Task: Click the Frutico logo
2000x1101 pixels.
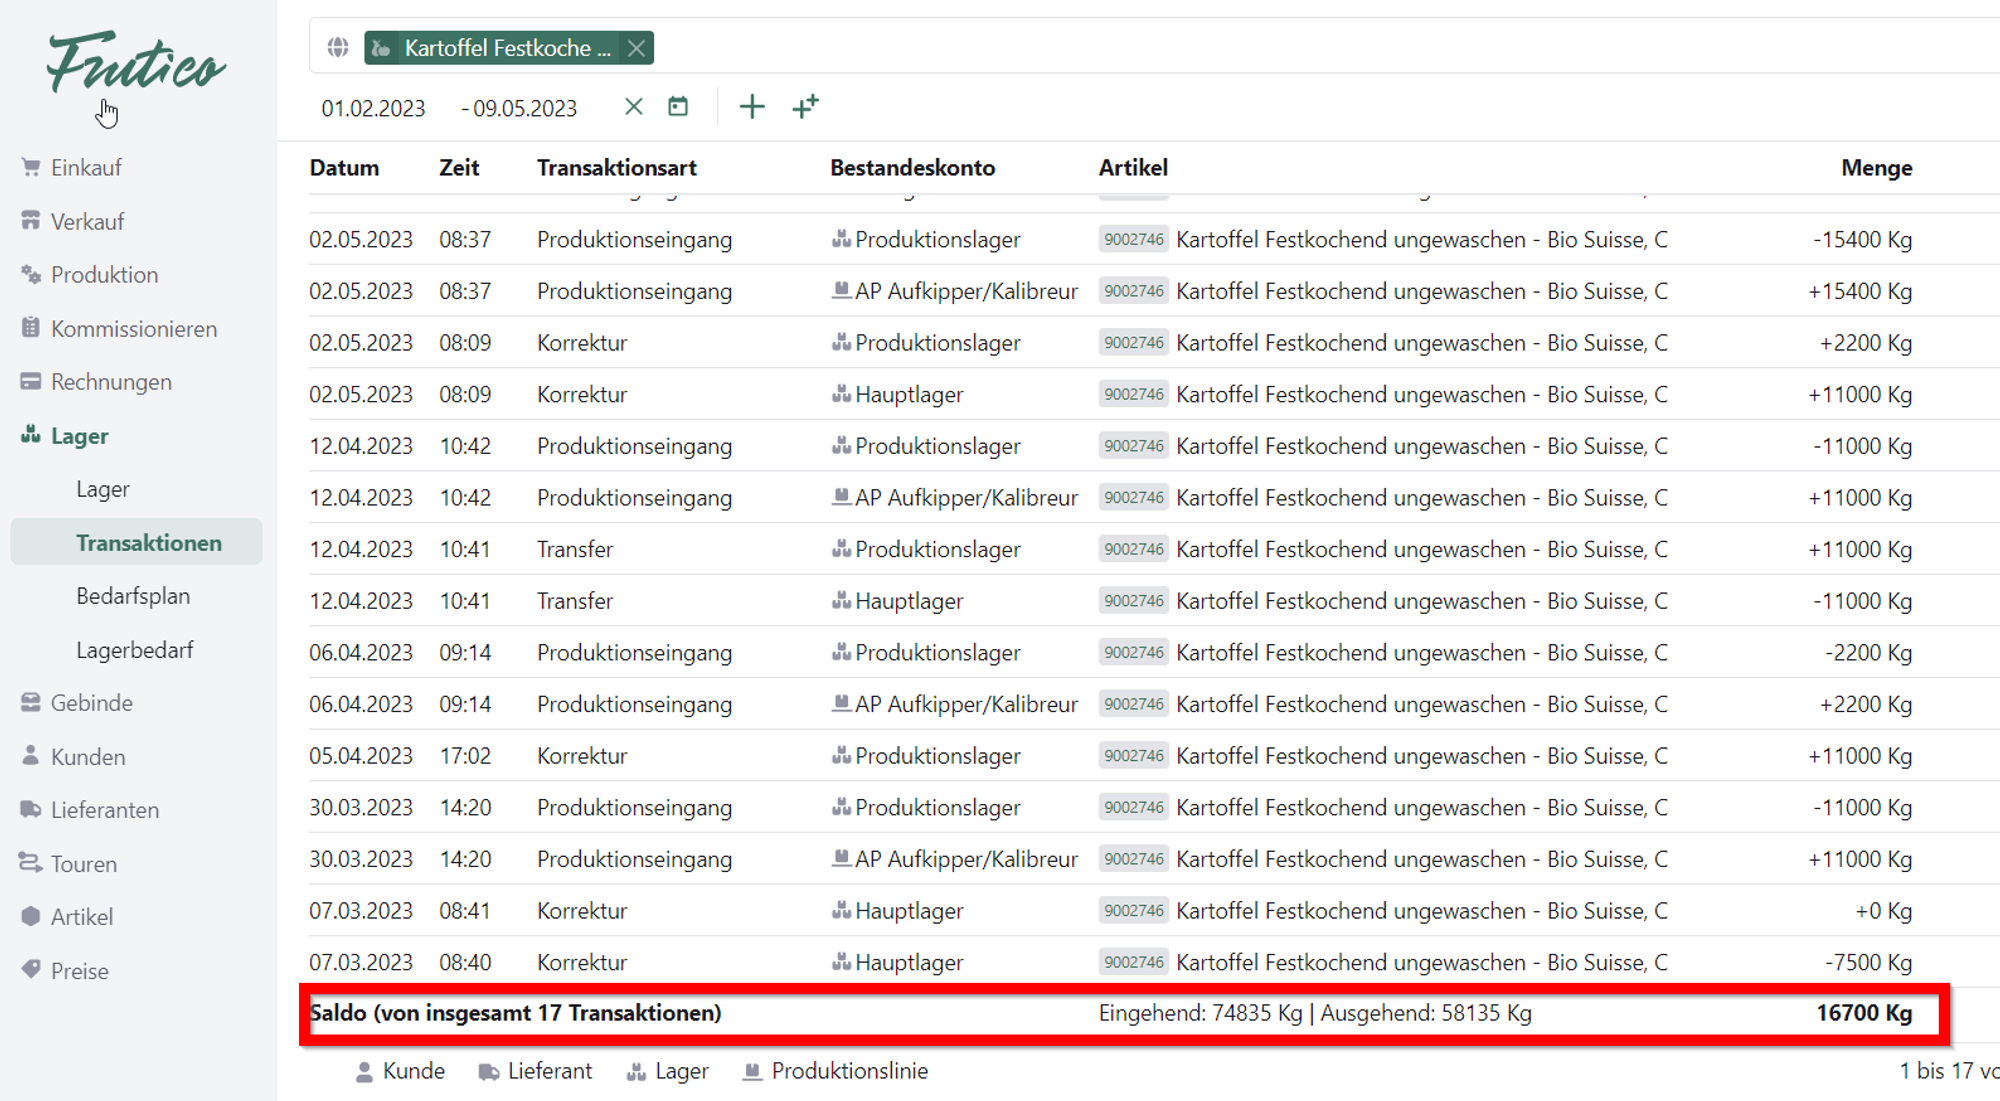Action: 136,63
